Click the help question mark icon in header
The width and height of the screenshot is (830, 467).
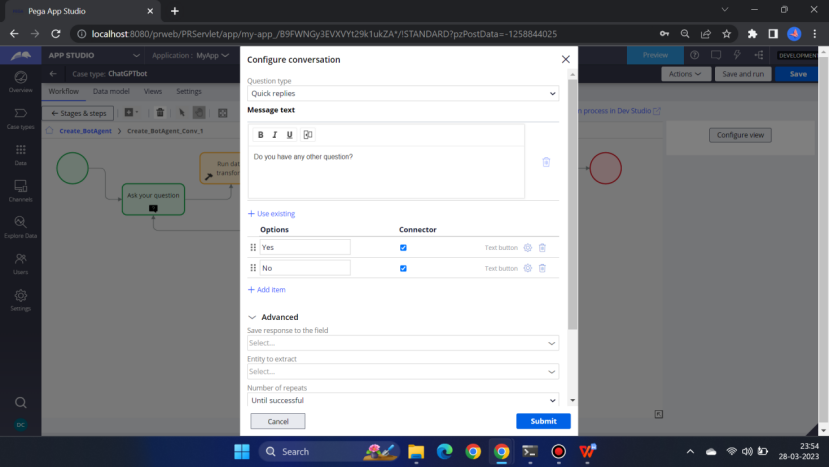coord(694,55)
